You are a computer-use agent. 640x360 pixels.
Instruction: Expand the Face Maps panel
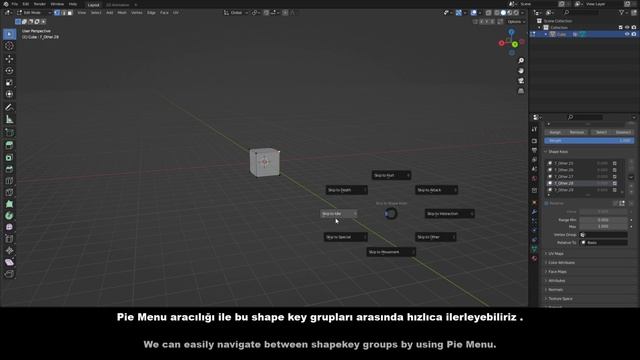point(557,271)
